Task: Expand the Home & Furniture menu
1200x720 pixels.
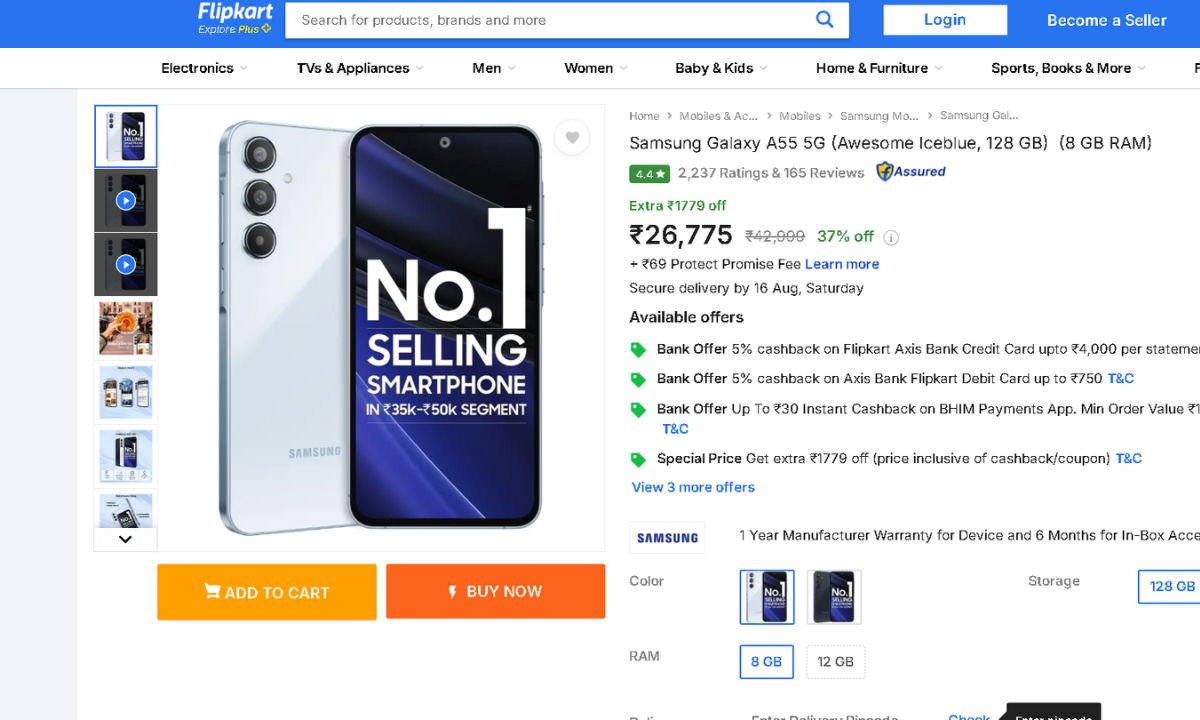Action: 878,68
